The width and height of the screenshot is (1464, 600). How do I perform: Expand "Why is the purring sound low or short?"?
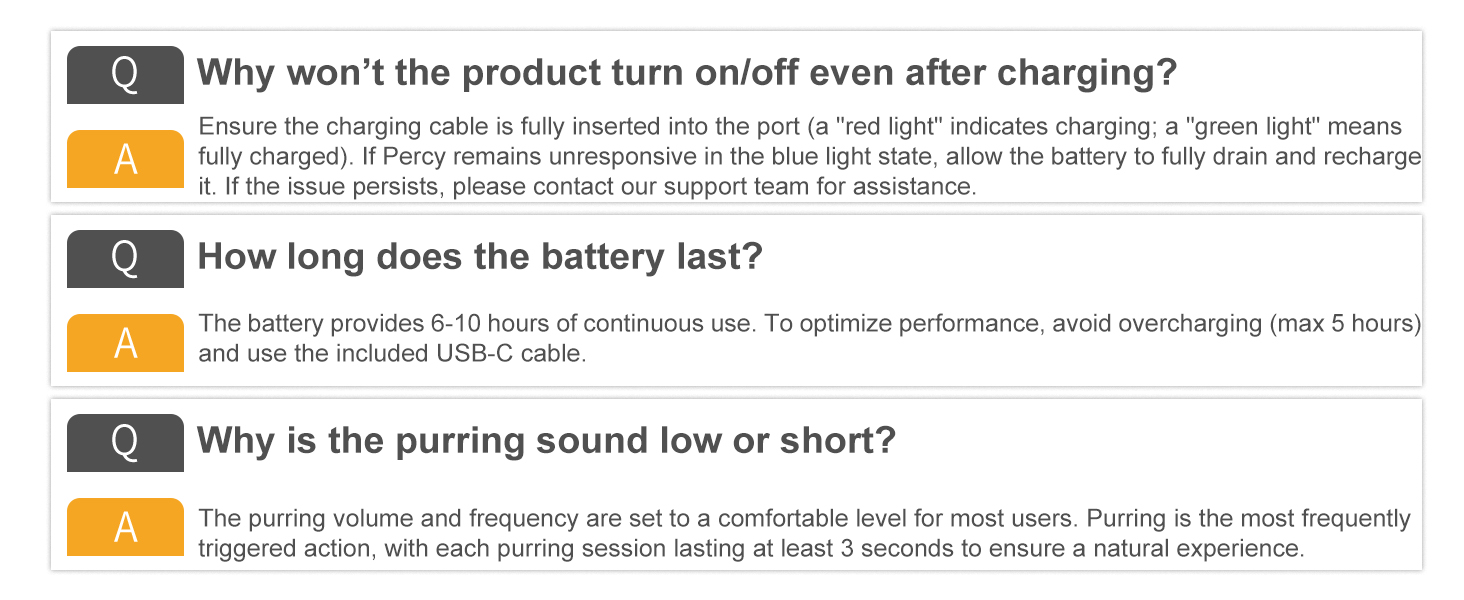coord(546,440)
